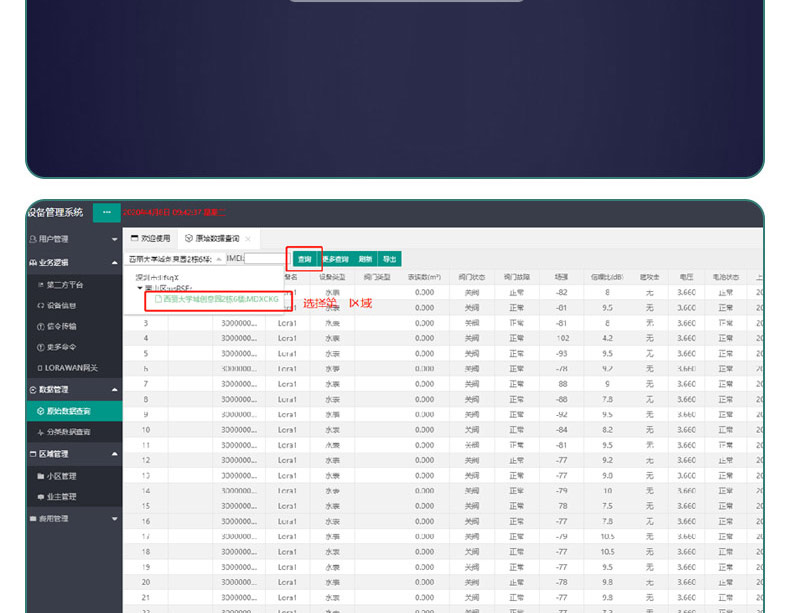Image resolution: width=790 pixels, height=613 pixels.
Task: Click the green 查询 button
Action: pyautogui.click(x=304, y=259)
